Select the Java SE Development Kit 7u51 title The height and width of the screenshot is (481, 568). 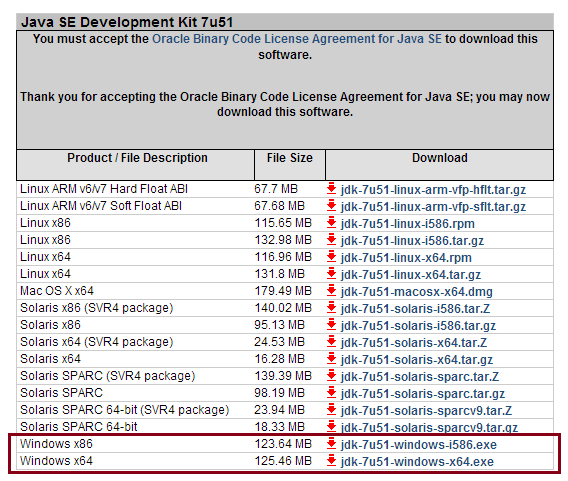tap(127, 22)
